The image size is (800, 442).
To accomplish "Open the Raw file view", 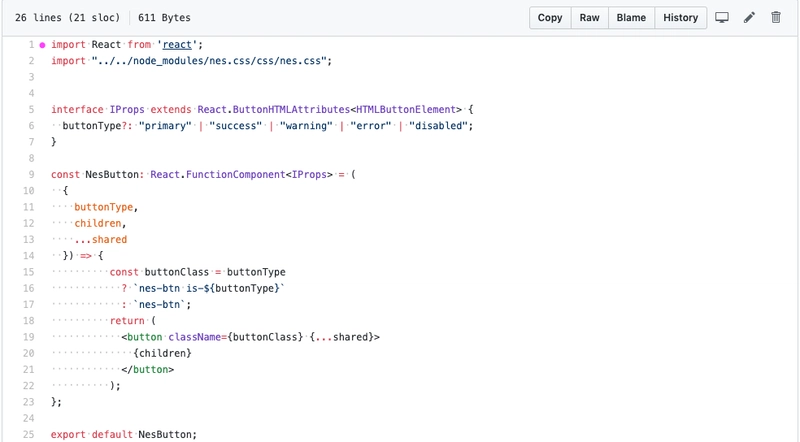I will (590, 18).
